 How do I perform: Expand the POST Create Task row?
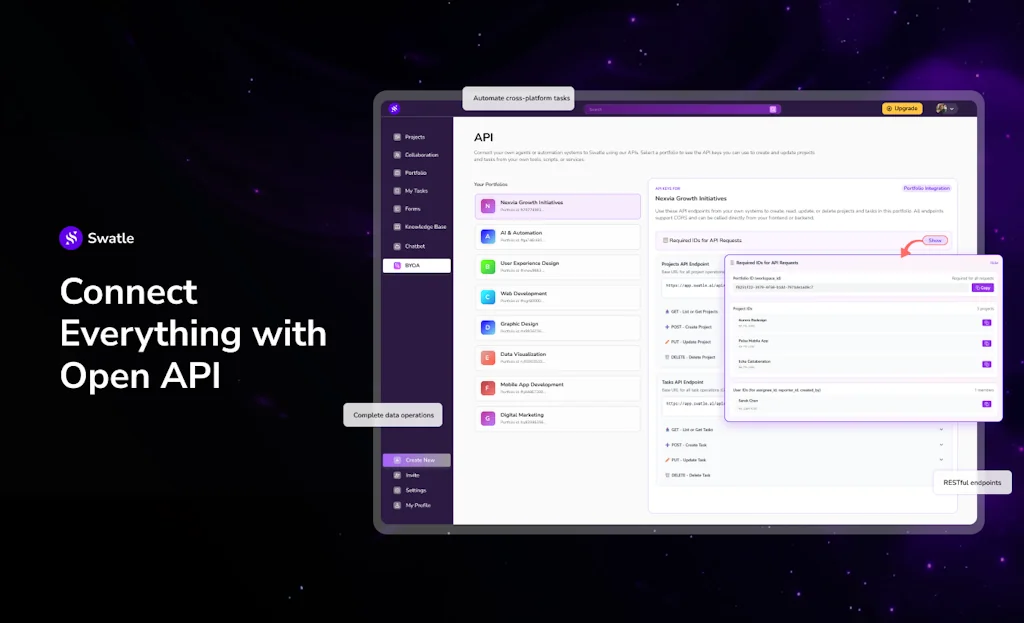tap(941, 444)
